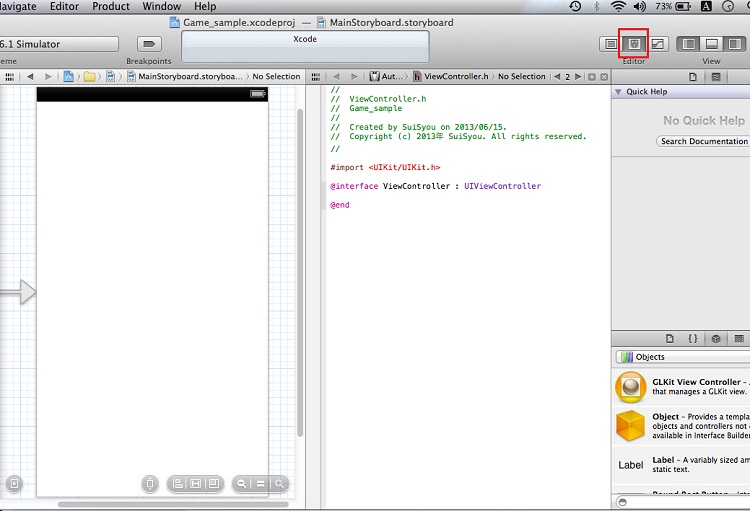The height and width of the screenshot is (511, 750).
Task: Click the Search Documentation button
Action: click(703, 142)
